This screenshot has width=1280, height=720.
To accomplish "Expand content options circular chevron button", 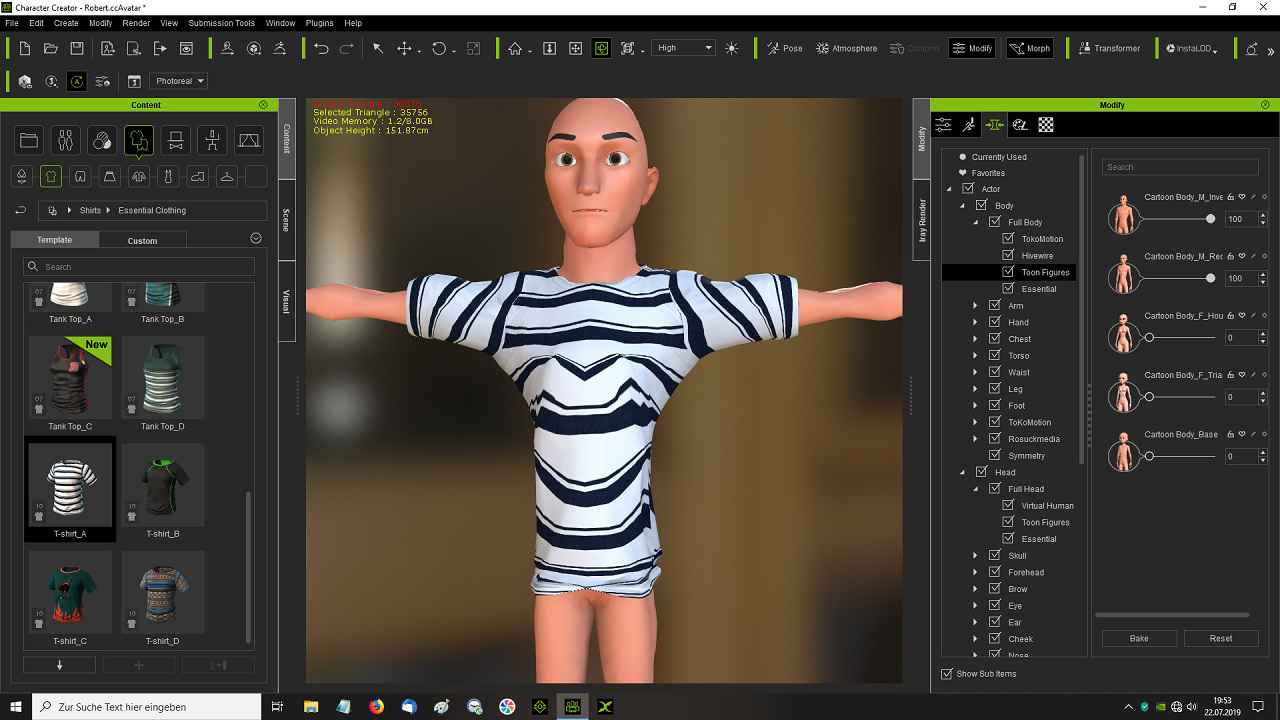I will point(256,238).
